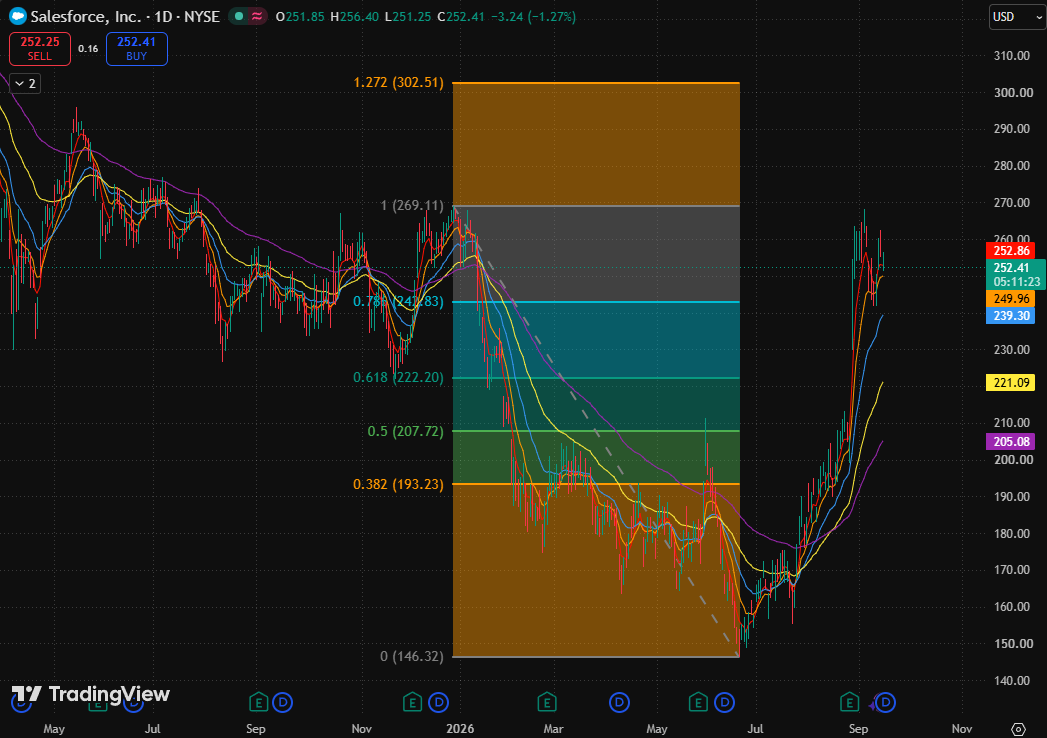Select the 0 (146.32) Fibonacci level label
Image resolution: width=1047 pixels, height=738 pixels.
click(412, 657)
